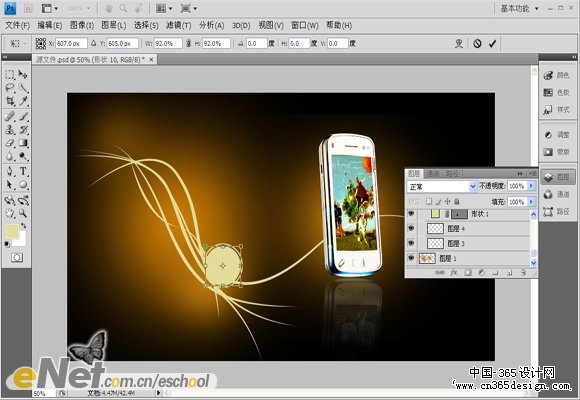Open the 基本功能 workspace dropdown
This screenshot has width=580, height=400.
519,9
